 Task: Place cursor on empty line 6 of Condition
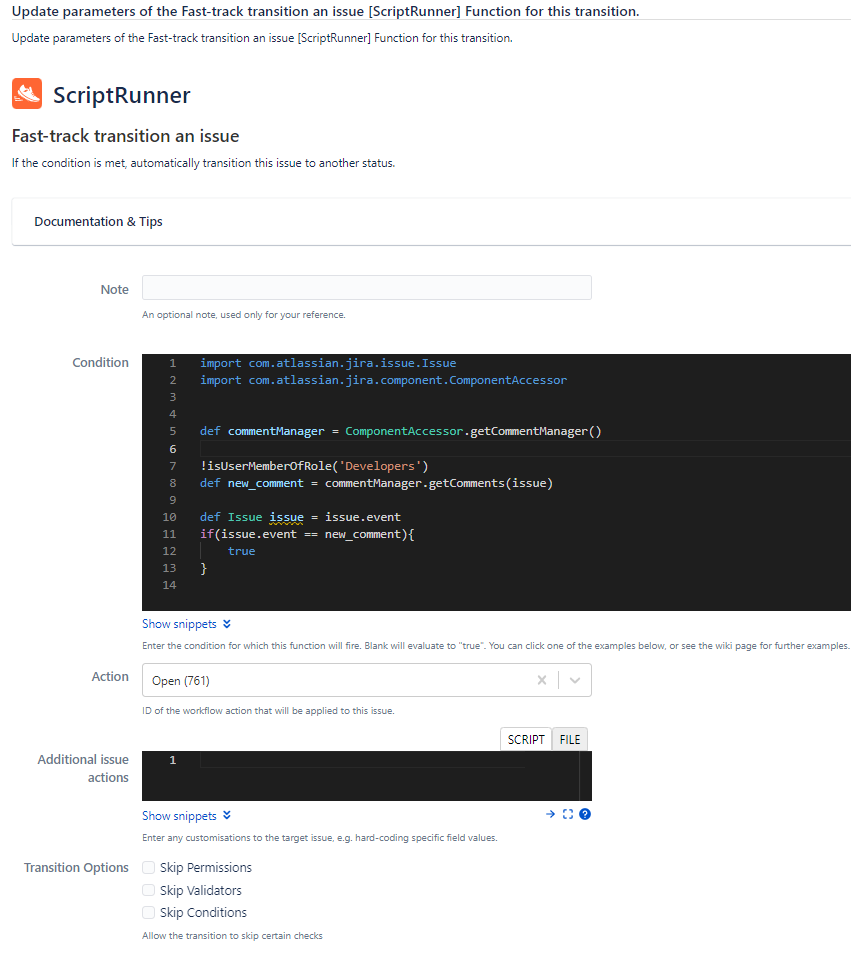525,449
